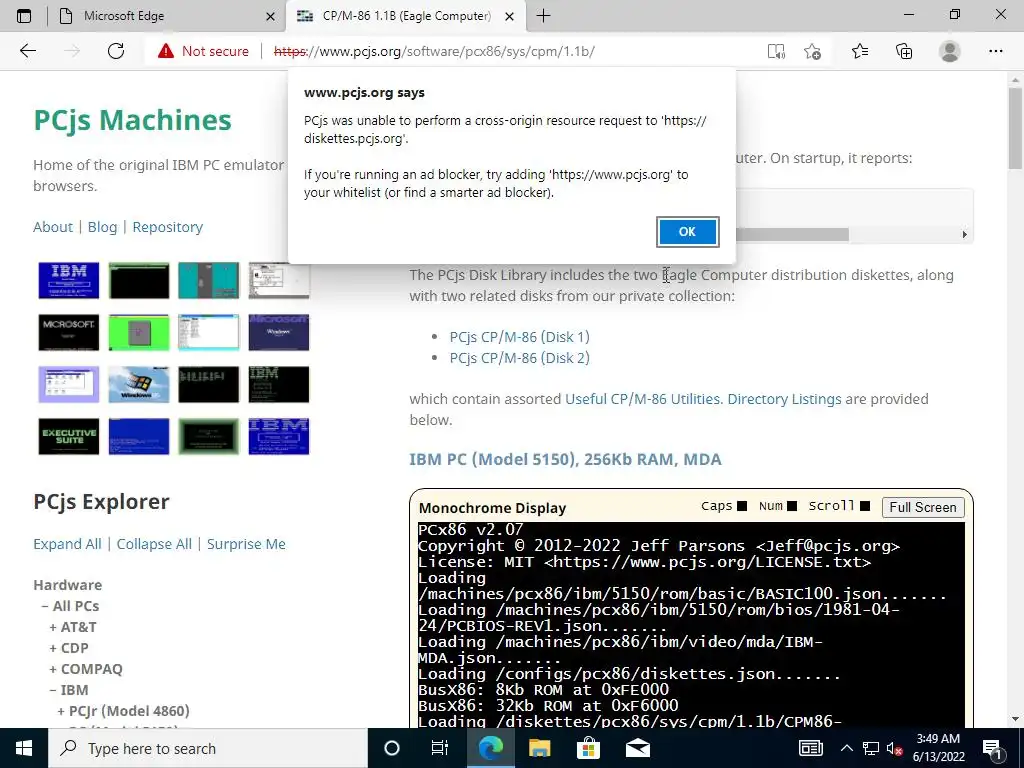This screenshot has height=768, width=1024.
Task: Open File Explorer from taskbar
Action: 539,748
